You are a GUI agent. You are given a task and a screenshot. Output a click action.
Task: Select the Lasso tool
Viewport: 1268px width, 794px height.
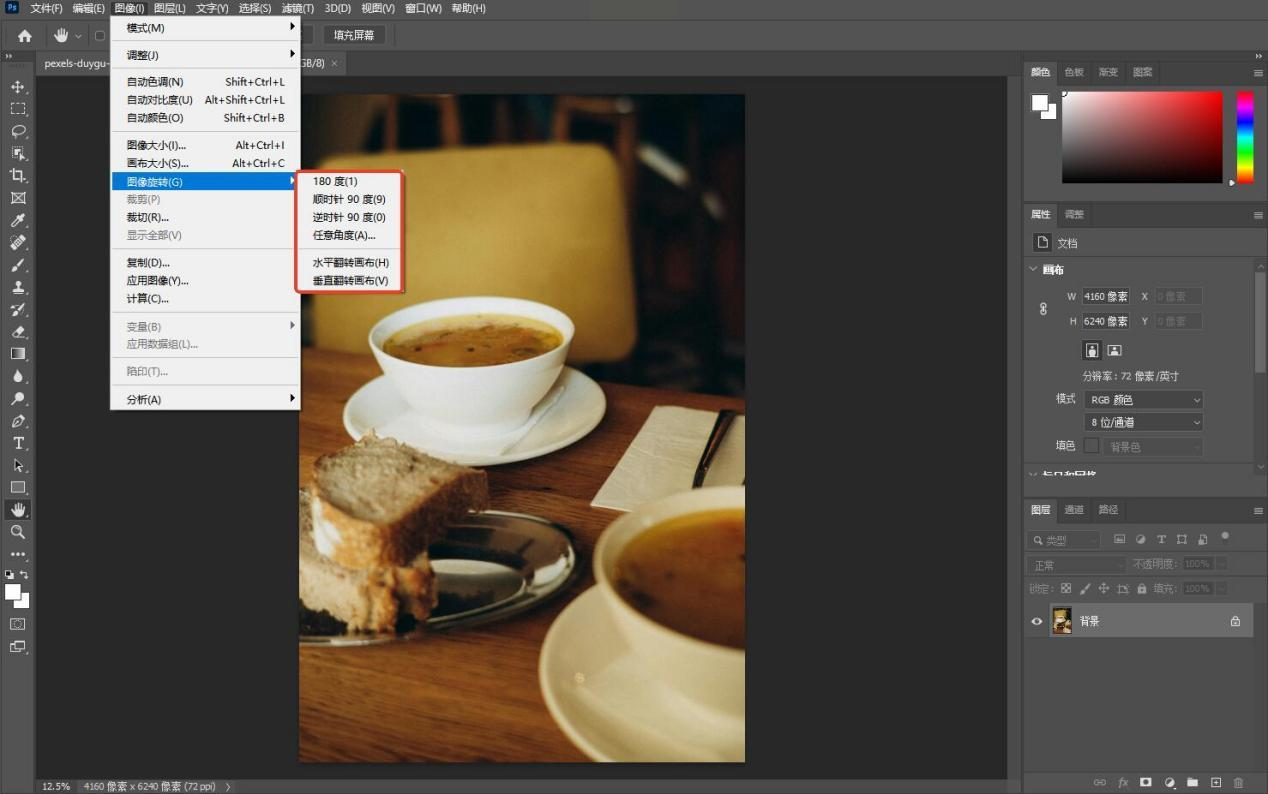pos(18,131)
